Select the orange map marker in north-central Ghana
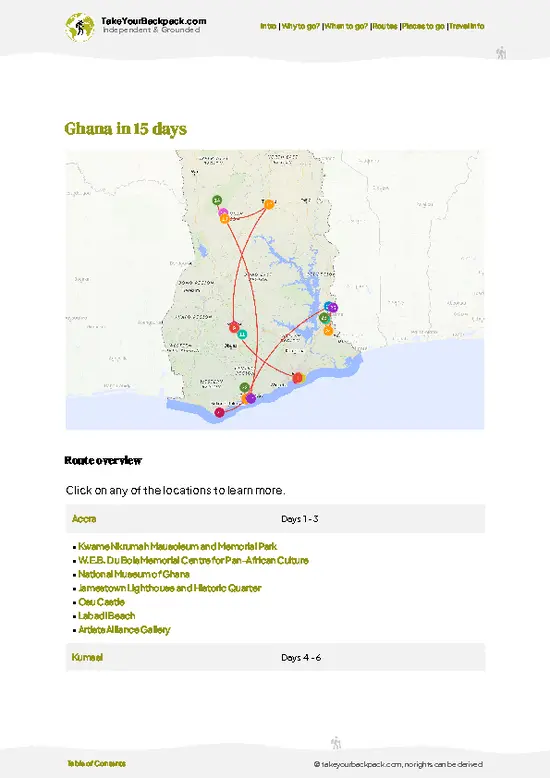The height and width of the screenshot is (778, 550). [x=269, y=204]
